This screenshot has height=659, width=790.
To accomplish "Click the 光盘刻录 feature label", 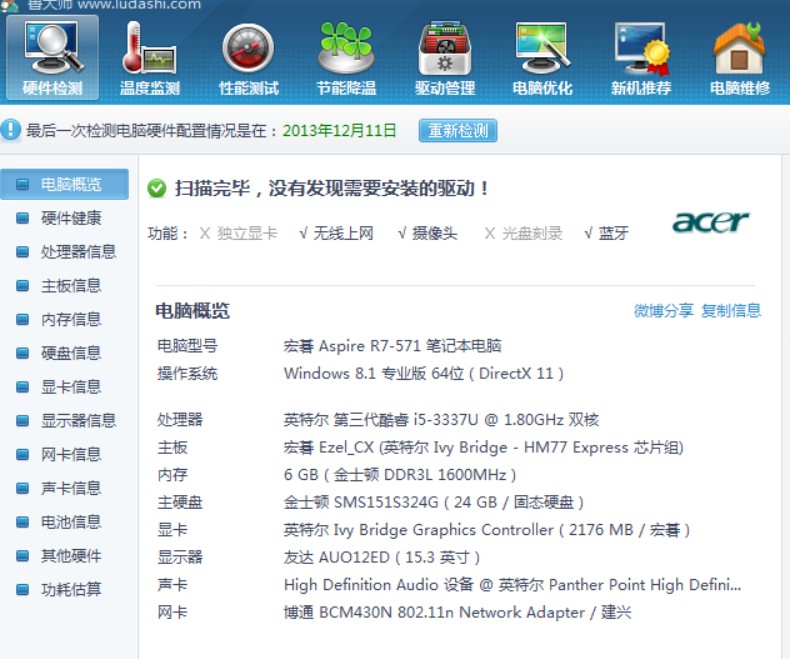I will pyautogui.click(x=532, y=233).
